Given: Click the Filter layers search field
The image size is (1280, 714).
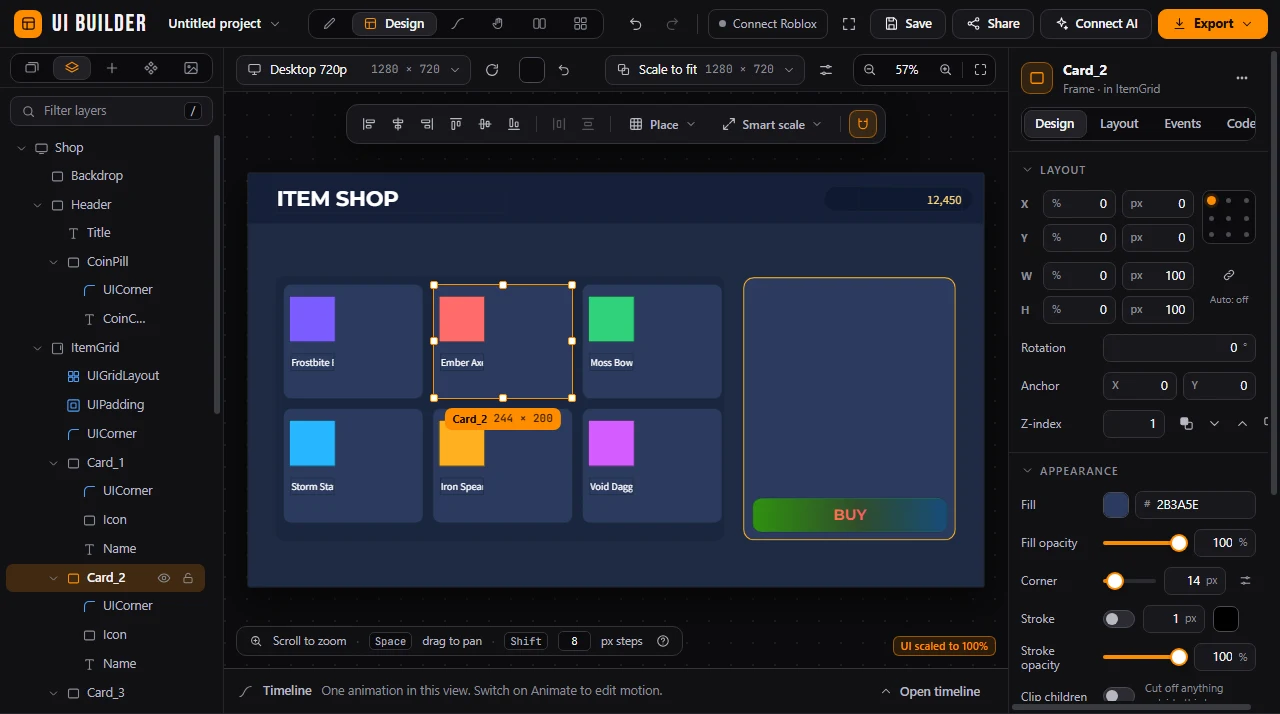Looking at the screenshot, I should point(111,111).
